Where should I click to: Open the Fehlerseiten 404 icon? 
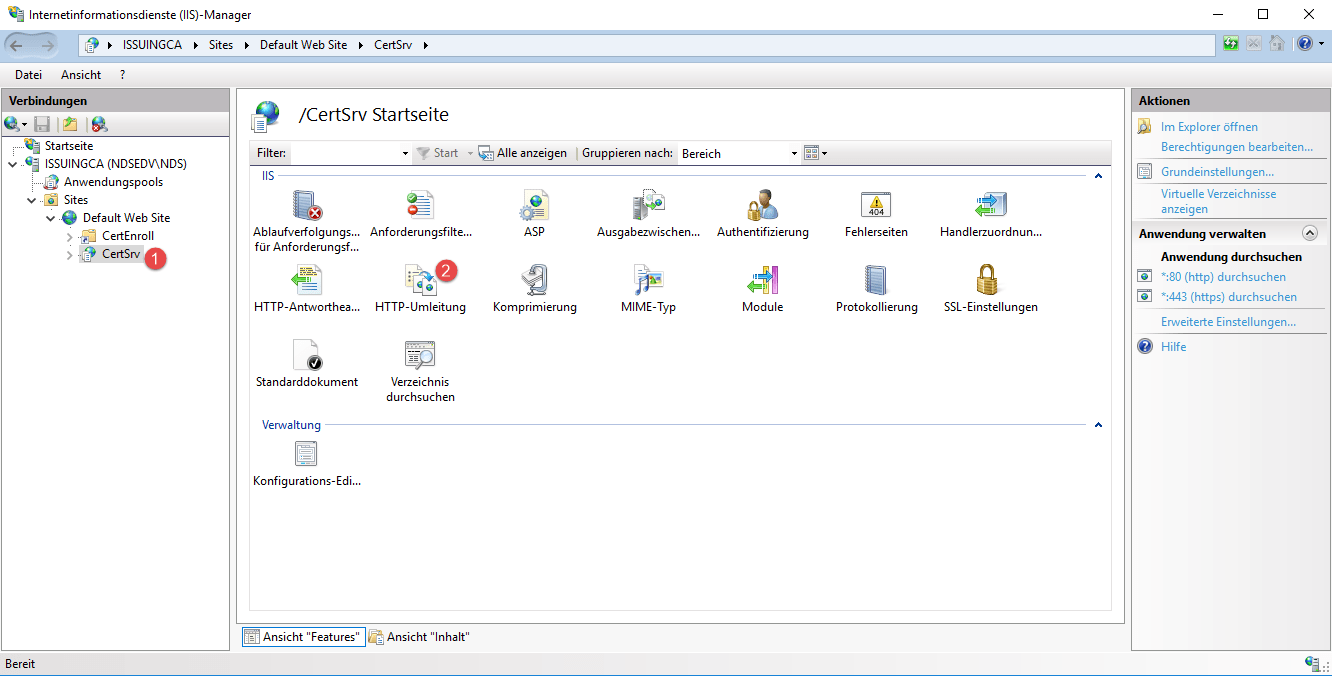coord(876,206)
